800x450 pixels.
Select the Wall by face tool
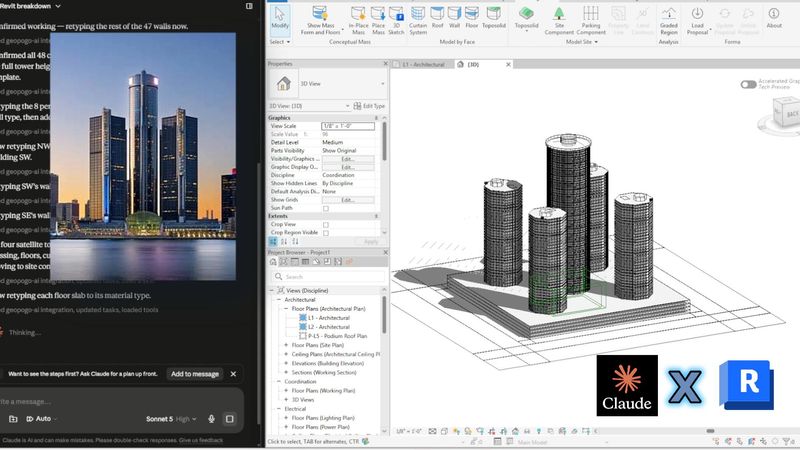click(x=454, y=17)
